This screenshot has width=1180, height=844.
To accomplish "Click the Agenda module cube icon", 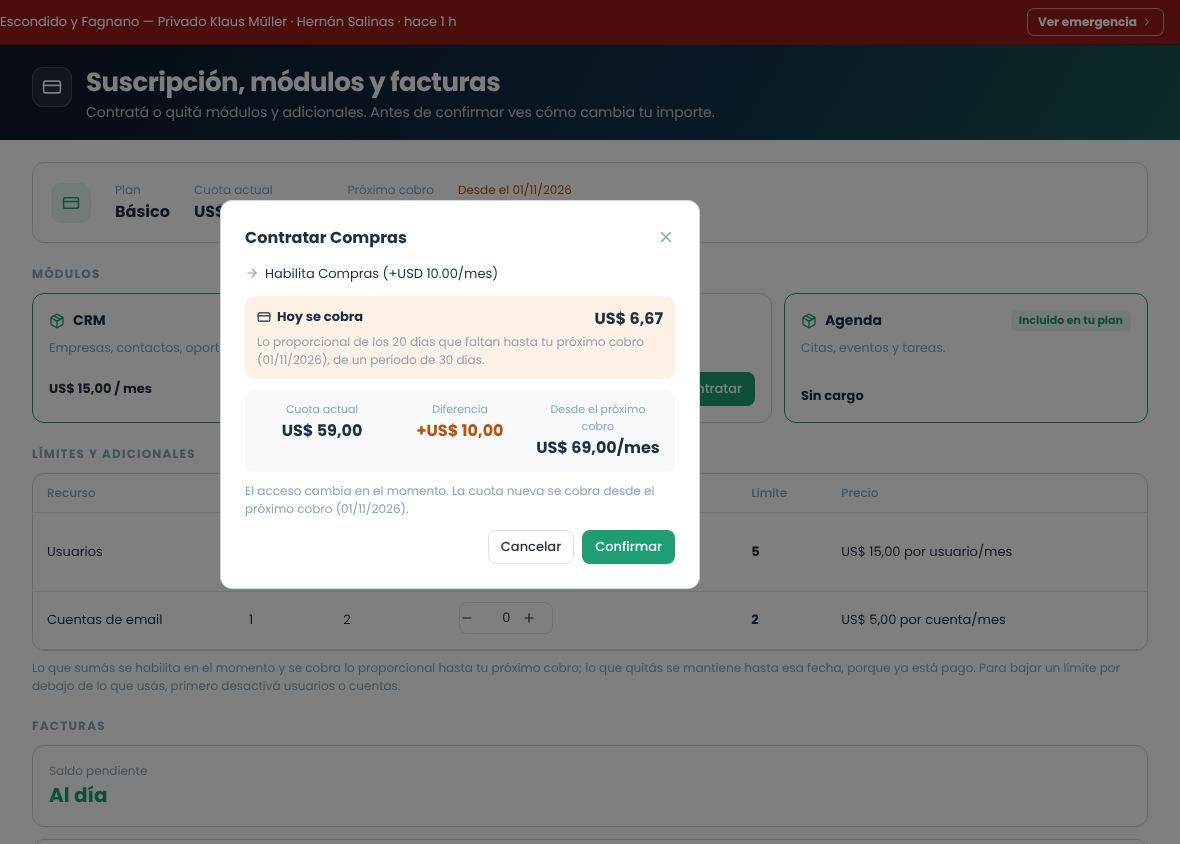I will 809,321.
